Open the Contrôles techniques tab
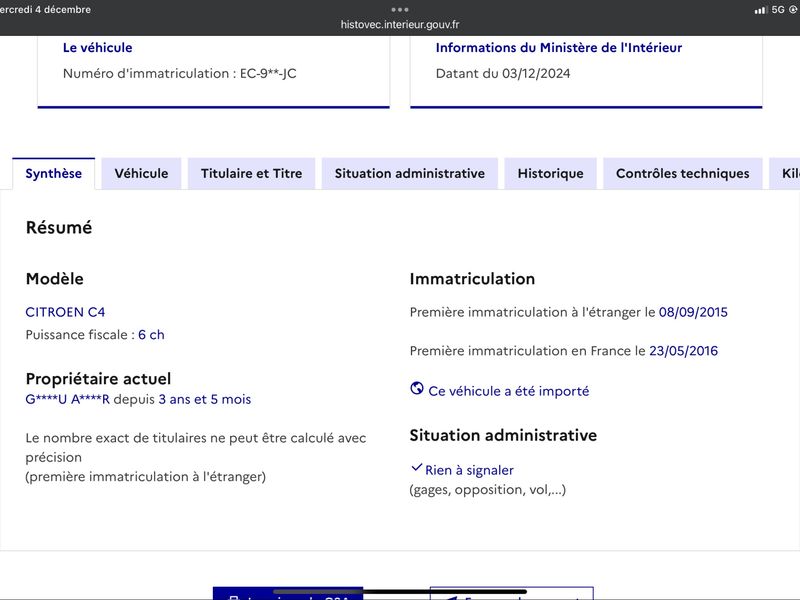The image size is (800, 600). point(683,173)
